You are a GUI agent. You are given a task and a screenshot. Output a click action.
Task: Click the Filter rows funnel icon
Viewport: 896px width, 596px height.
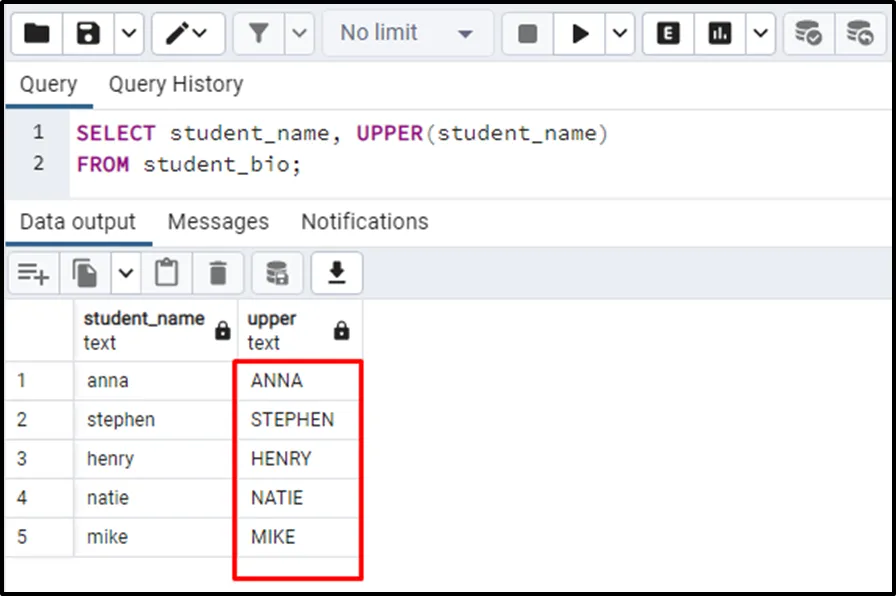259,34
